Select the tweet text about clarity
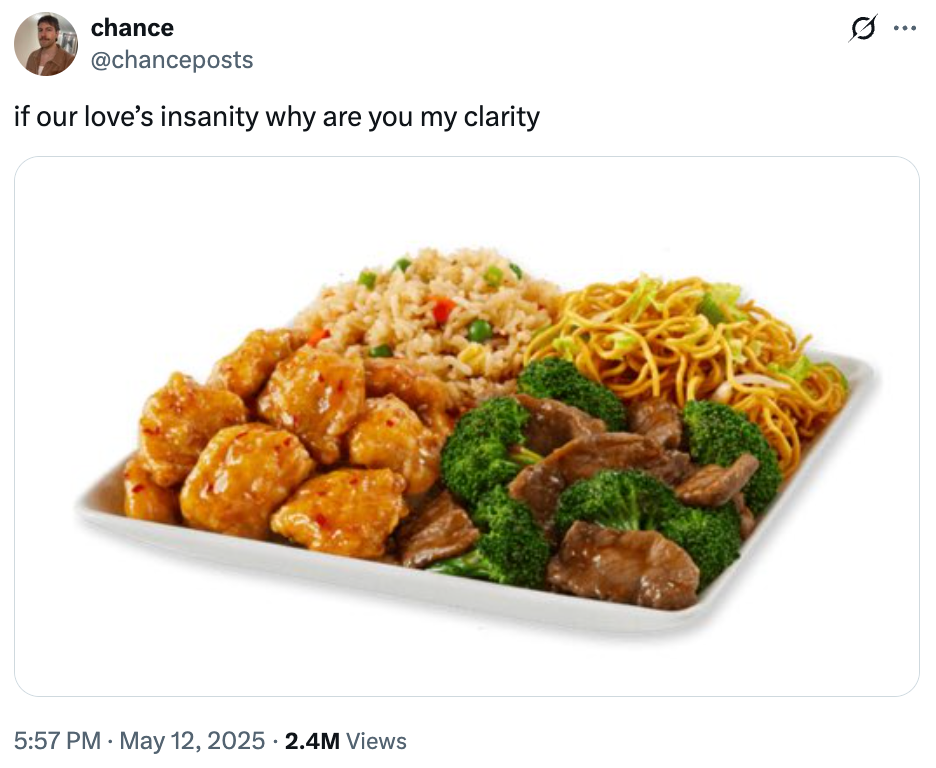This screenshot has width=936, height=768. pos(276,117)
